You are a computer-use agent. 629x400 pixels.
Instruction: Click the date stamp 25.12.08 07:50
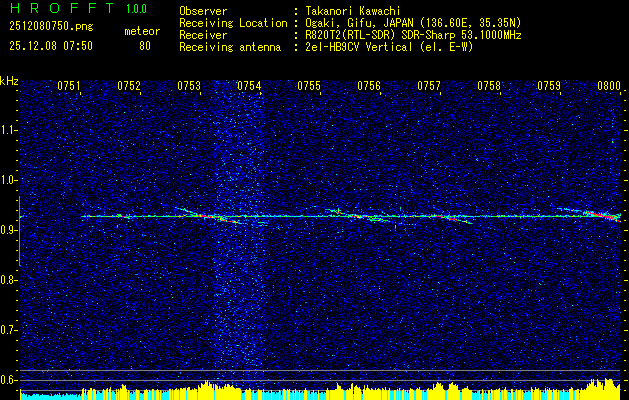(x=51, y=46)
